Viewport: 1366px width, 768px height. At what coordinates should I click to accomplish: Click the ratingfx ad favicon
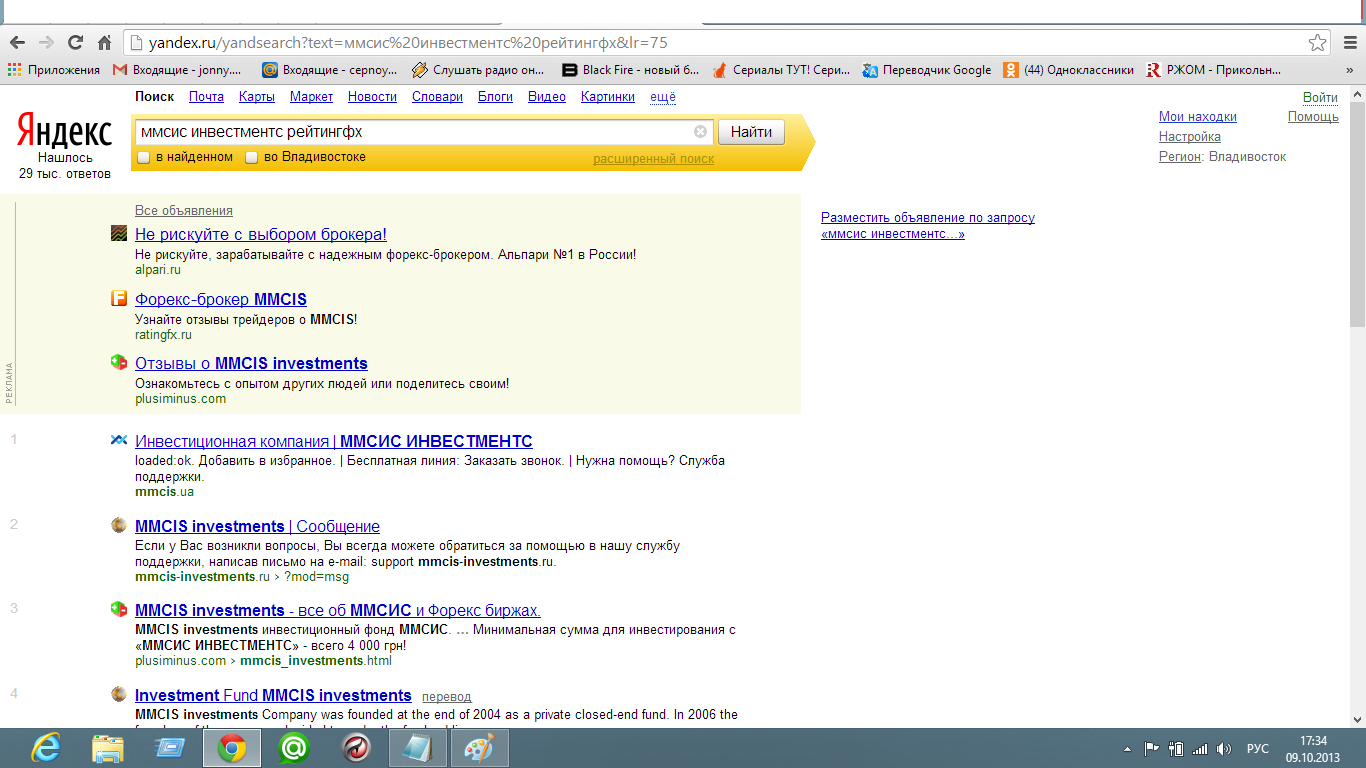(119, 298)
